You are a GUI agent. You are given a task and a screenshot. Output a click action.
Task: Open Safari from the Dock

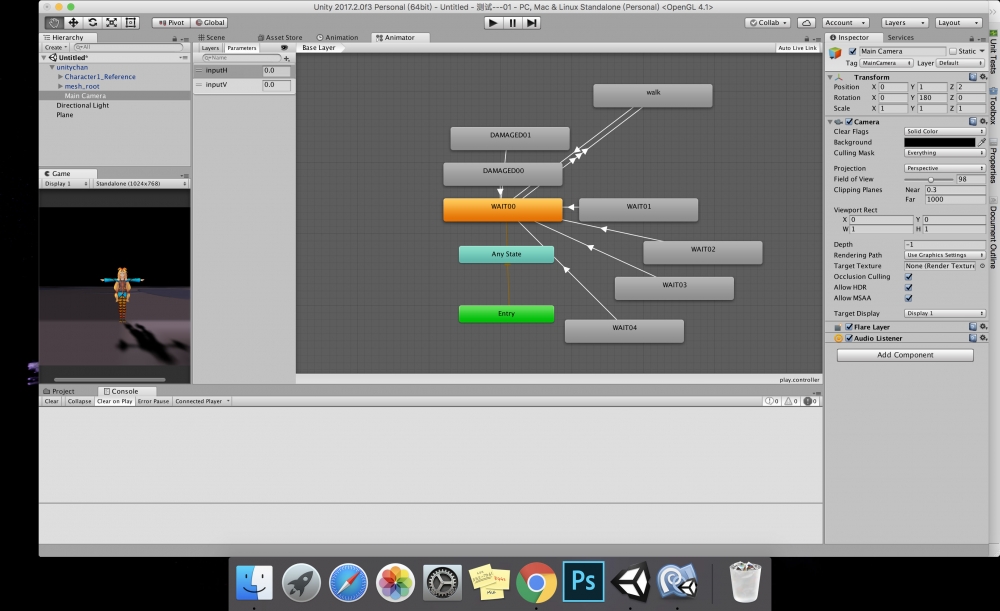[348, 582]
